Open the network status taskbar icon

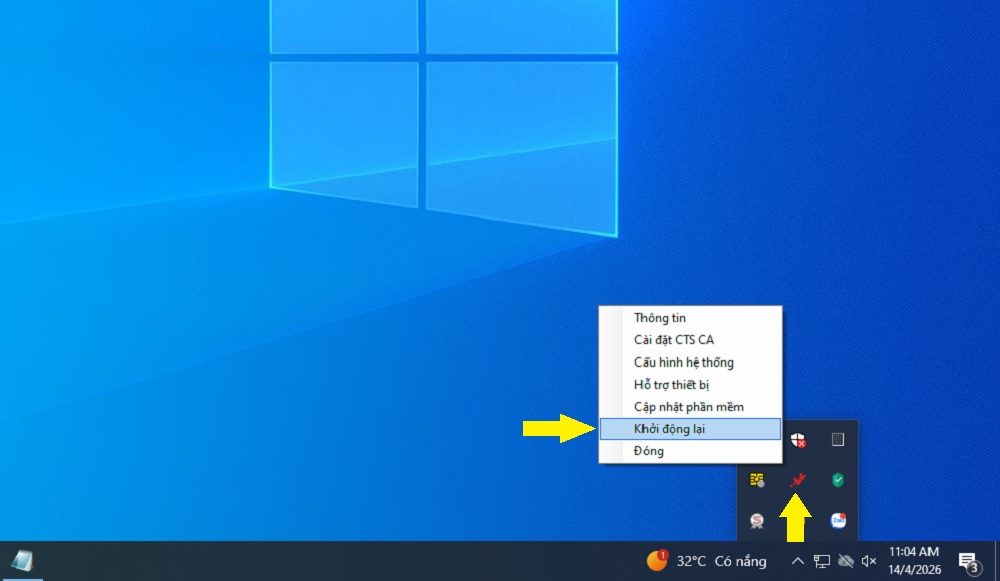822,561
